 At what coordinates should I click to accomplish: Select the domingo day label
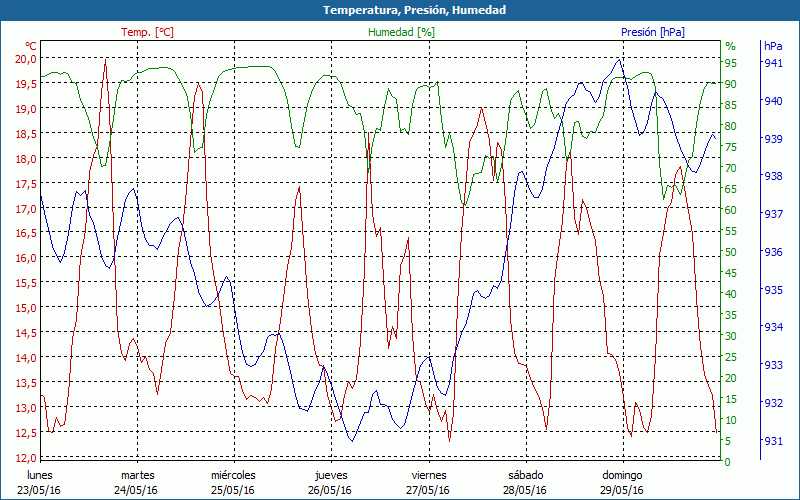pyautogui.click(x=622, y=475)
